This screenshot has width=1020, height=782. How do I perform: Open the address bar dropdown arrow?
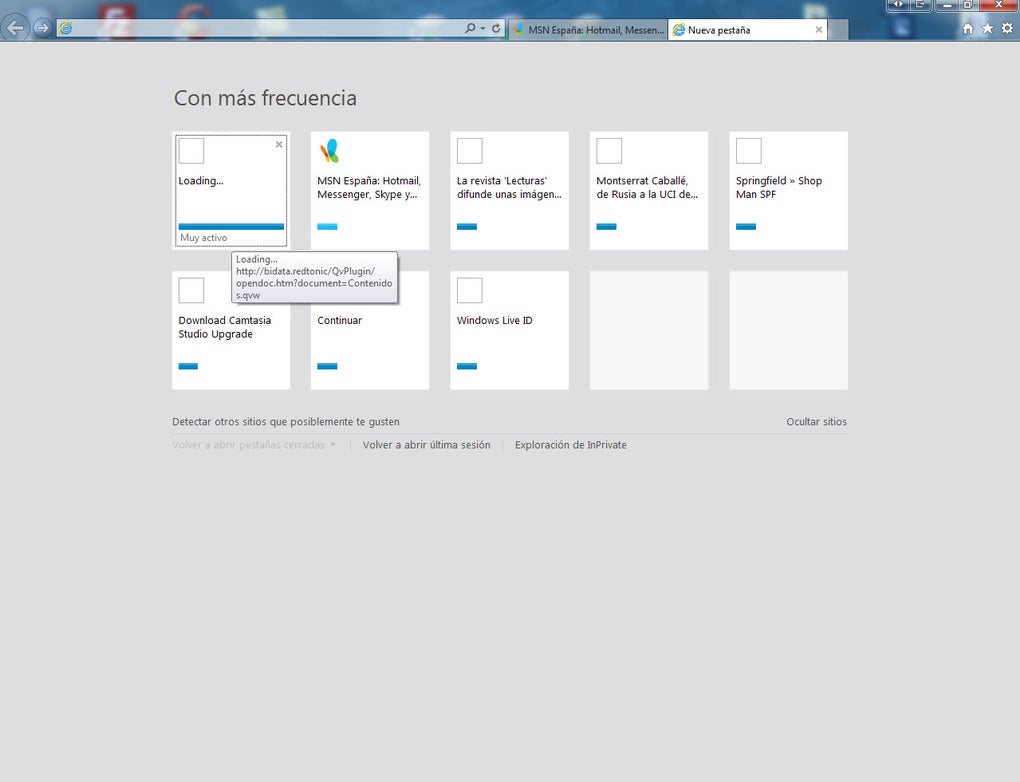[x=483, y=29]
